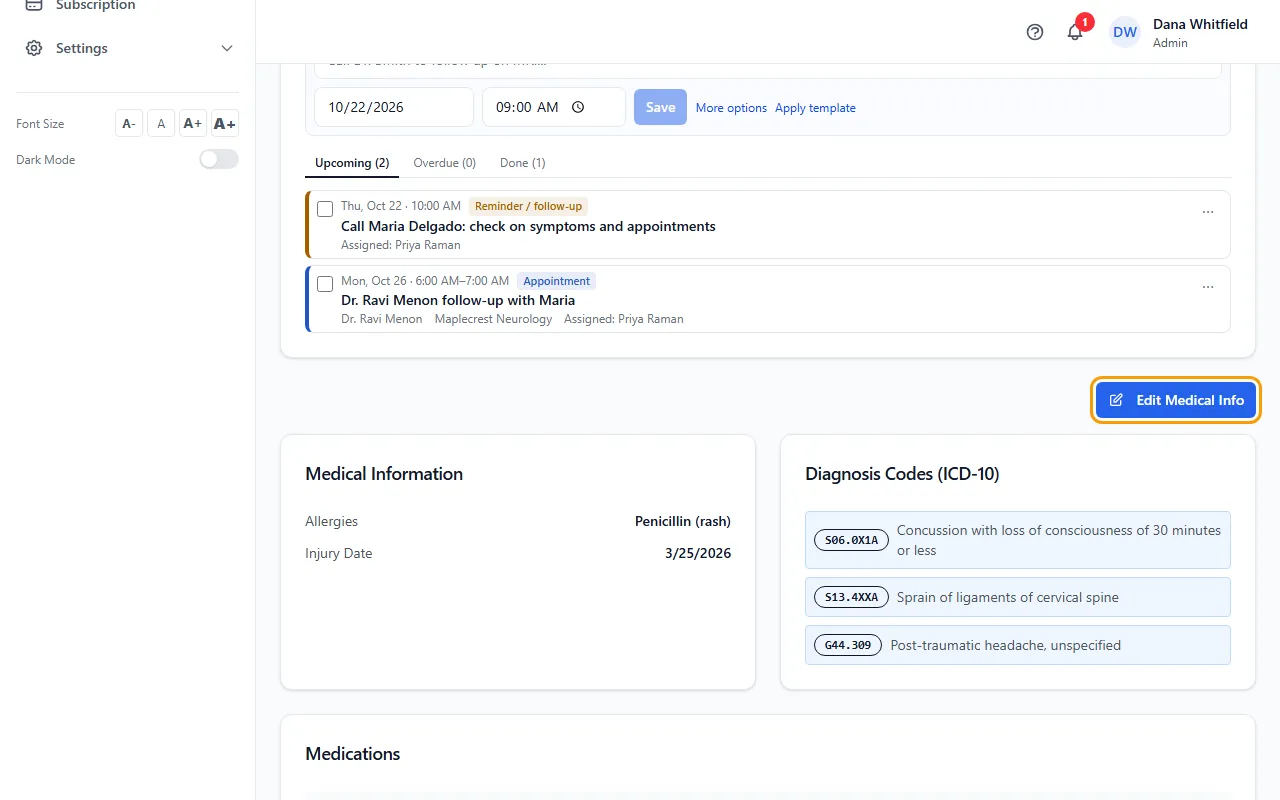
Task: Click the Medications heading
Action: (353, 754)
